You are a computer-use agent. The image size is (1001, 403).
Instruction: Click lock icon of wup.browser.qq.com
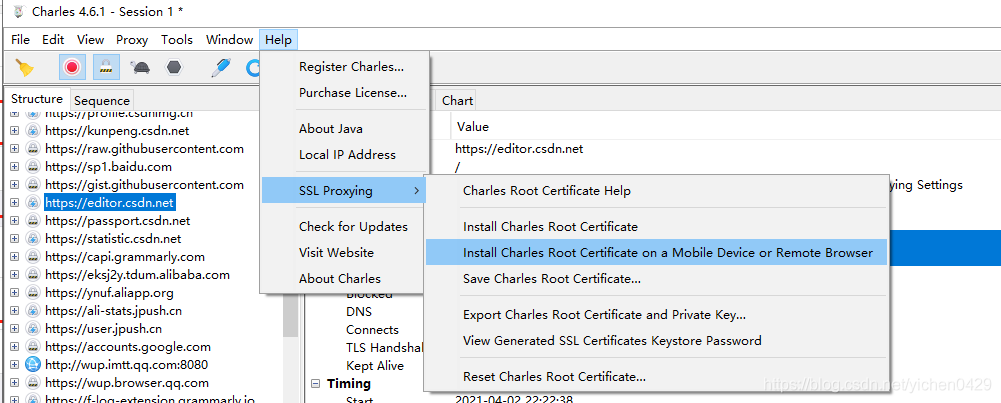32,383
